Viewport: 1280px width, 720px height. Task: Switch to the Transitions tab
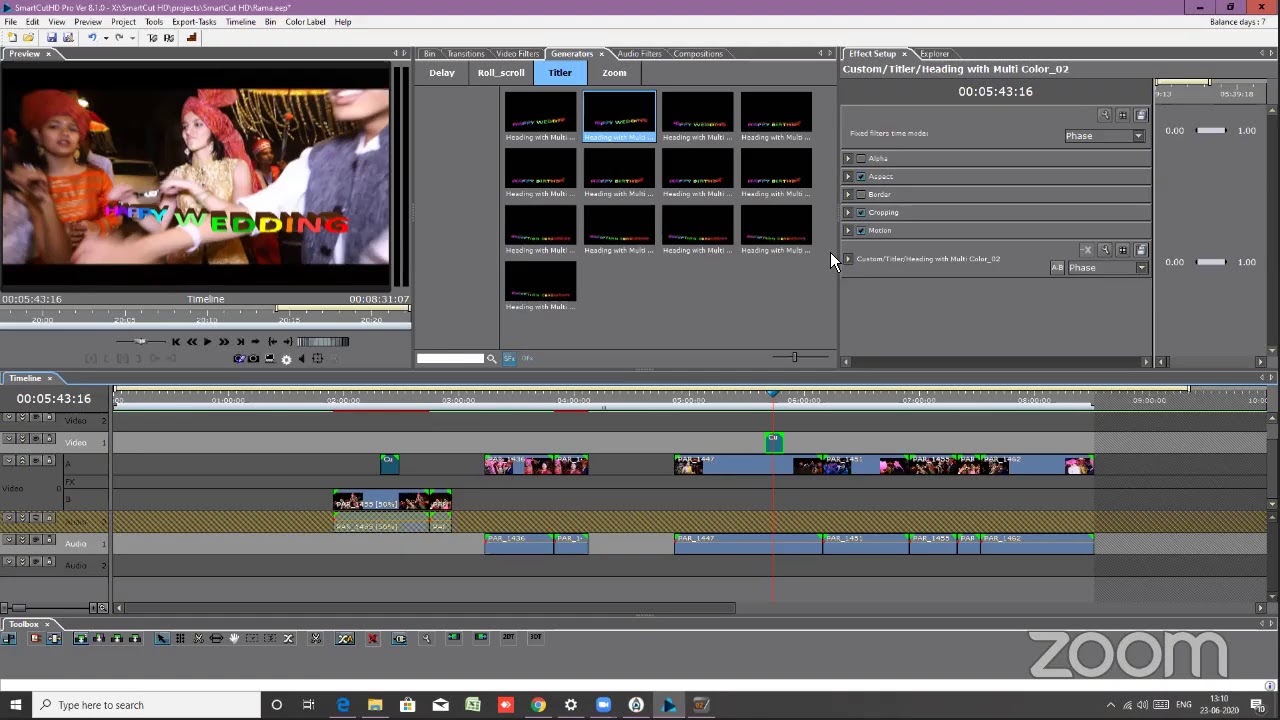pos(465,54)
